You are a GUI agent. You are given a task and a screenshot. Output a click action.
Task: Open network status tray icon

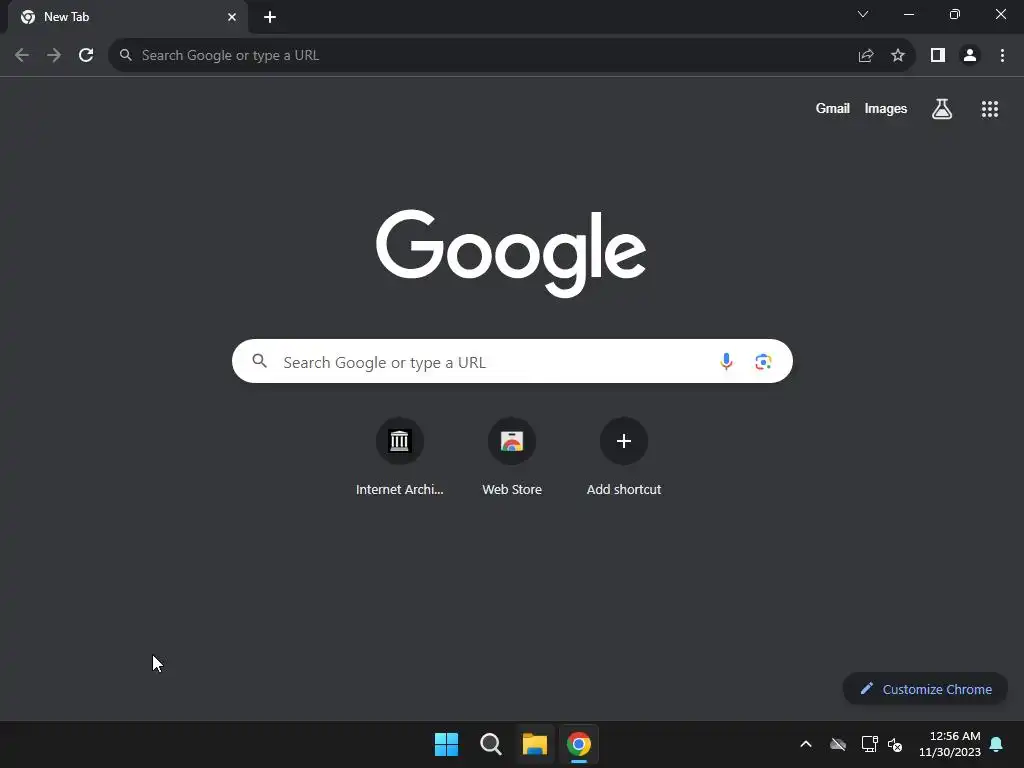point(869,744)
